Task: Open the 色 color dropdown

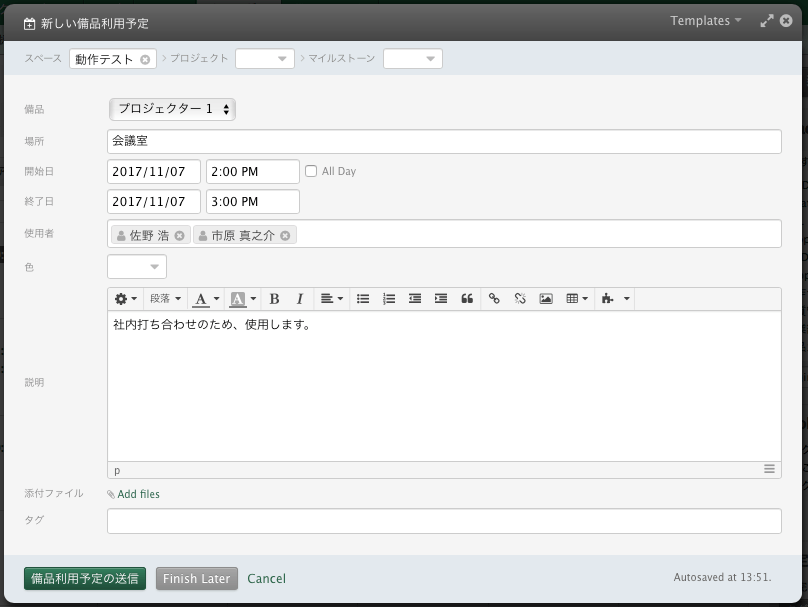Action: [137, 266]
